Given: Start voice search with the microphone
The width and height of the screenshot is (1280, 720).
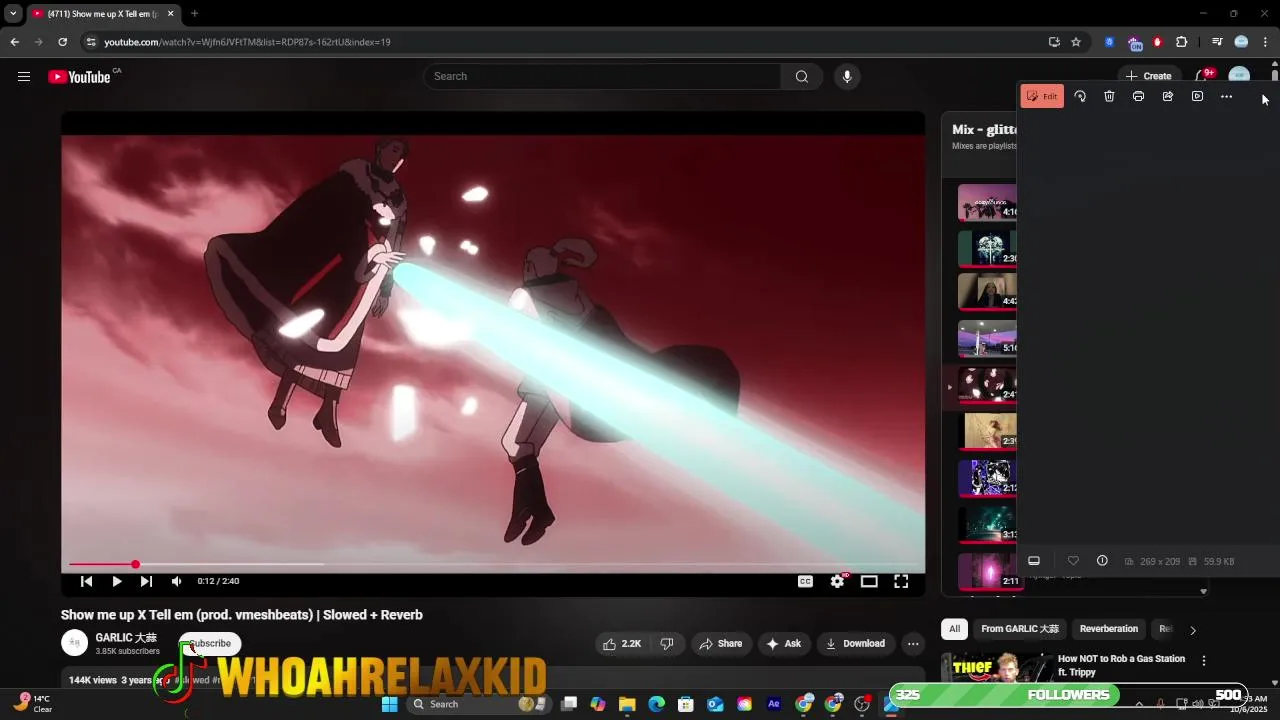Looking at the screenshot, I should tap(847, 77).
